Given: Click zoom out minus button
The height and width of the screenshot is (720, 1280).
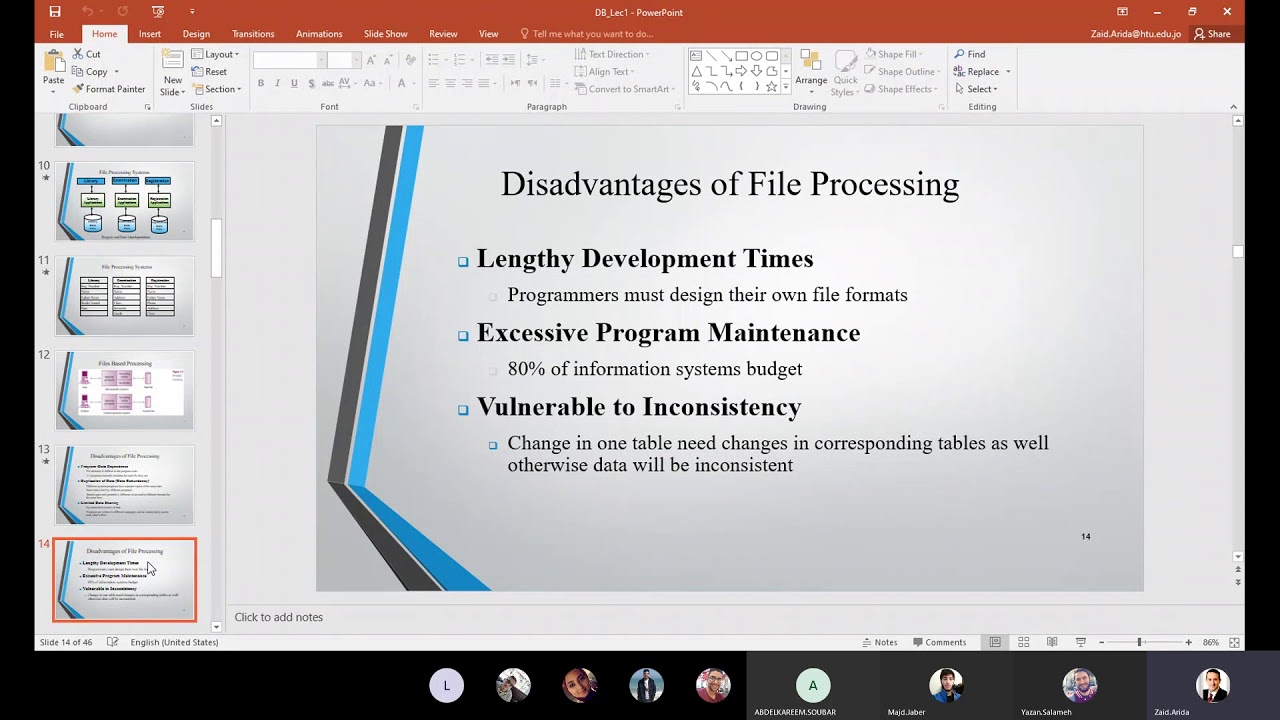Looking at the screenshot, I should coord(1101,642).
